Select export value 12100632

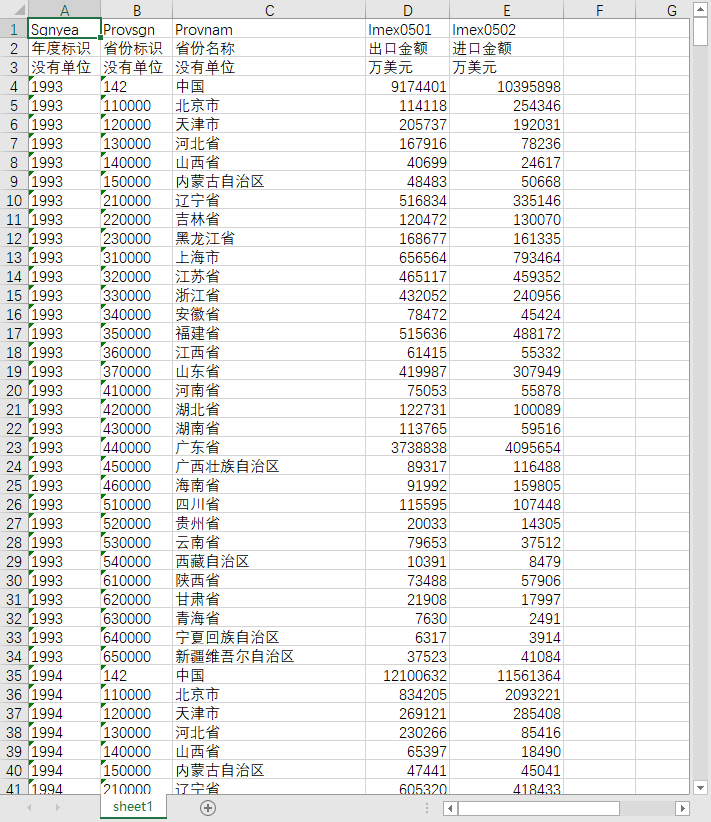point(407,676)
